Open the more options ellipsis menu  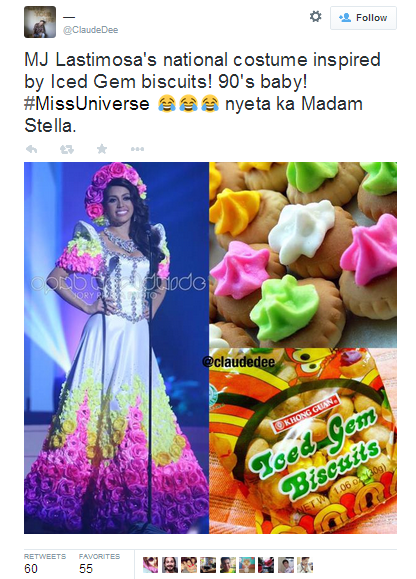pyautogui.click(x=137, y=149)
